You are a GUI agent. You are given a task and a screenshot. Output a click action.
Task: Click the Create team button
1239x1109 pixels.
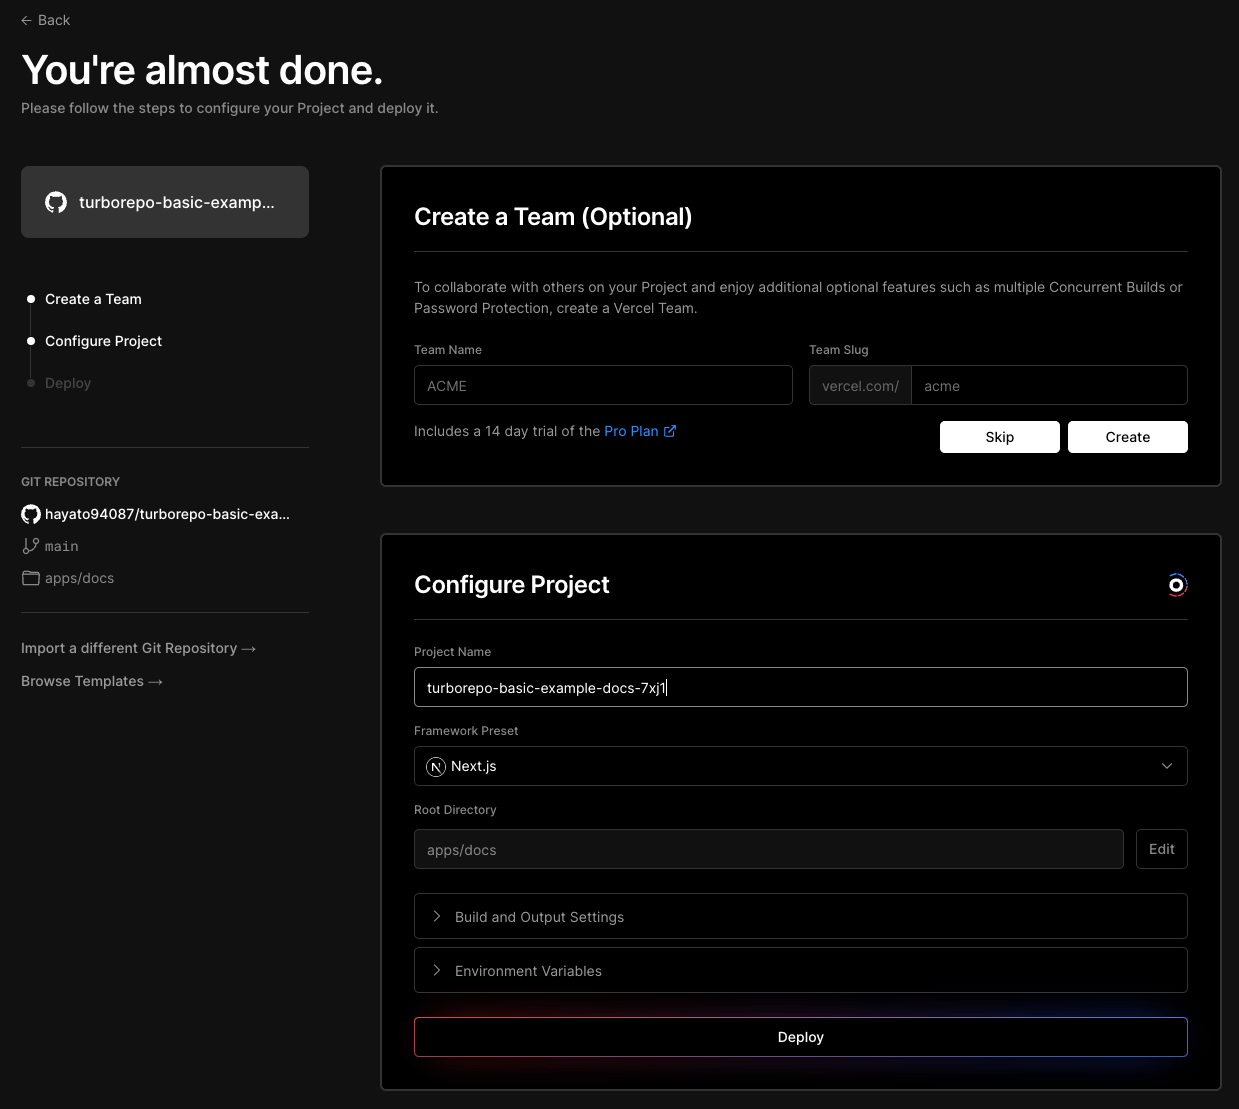(x=1128, y=437)
